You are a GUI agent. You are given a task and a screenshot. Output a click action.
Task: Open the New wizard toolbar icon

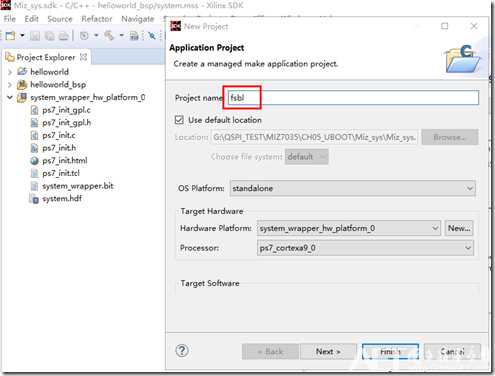coord(10,35)
